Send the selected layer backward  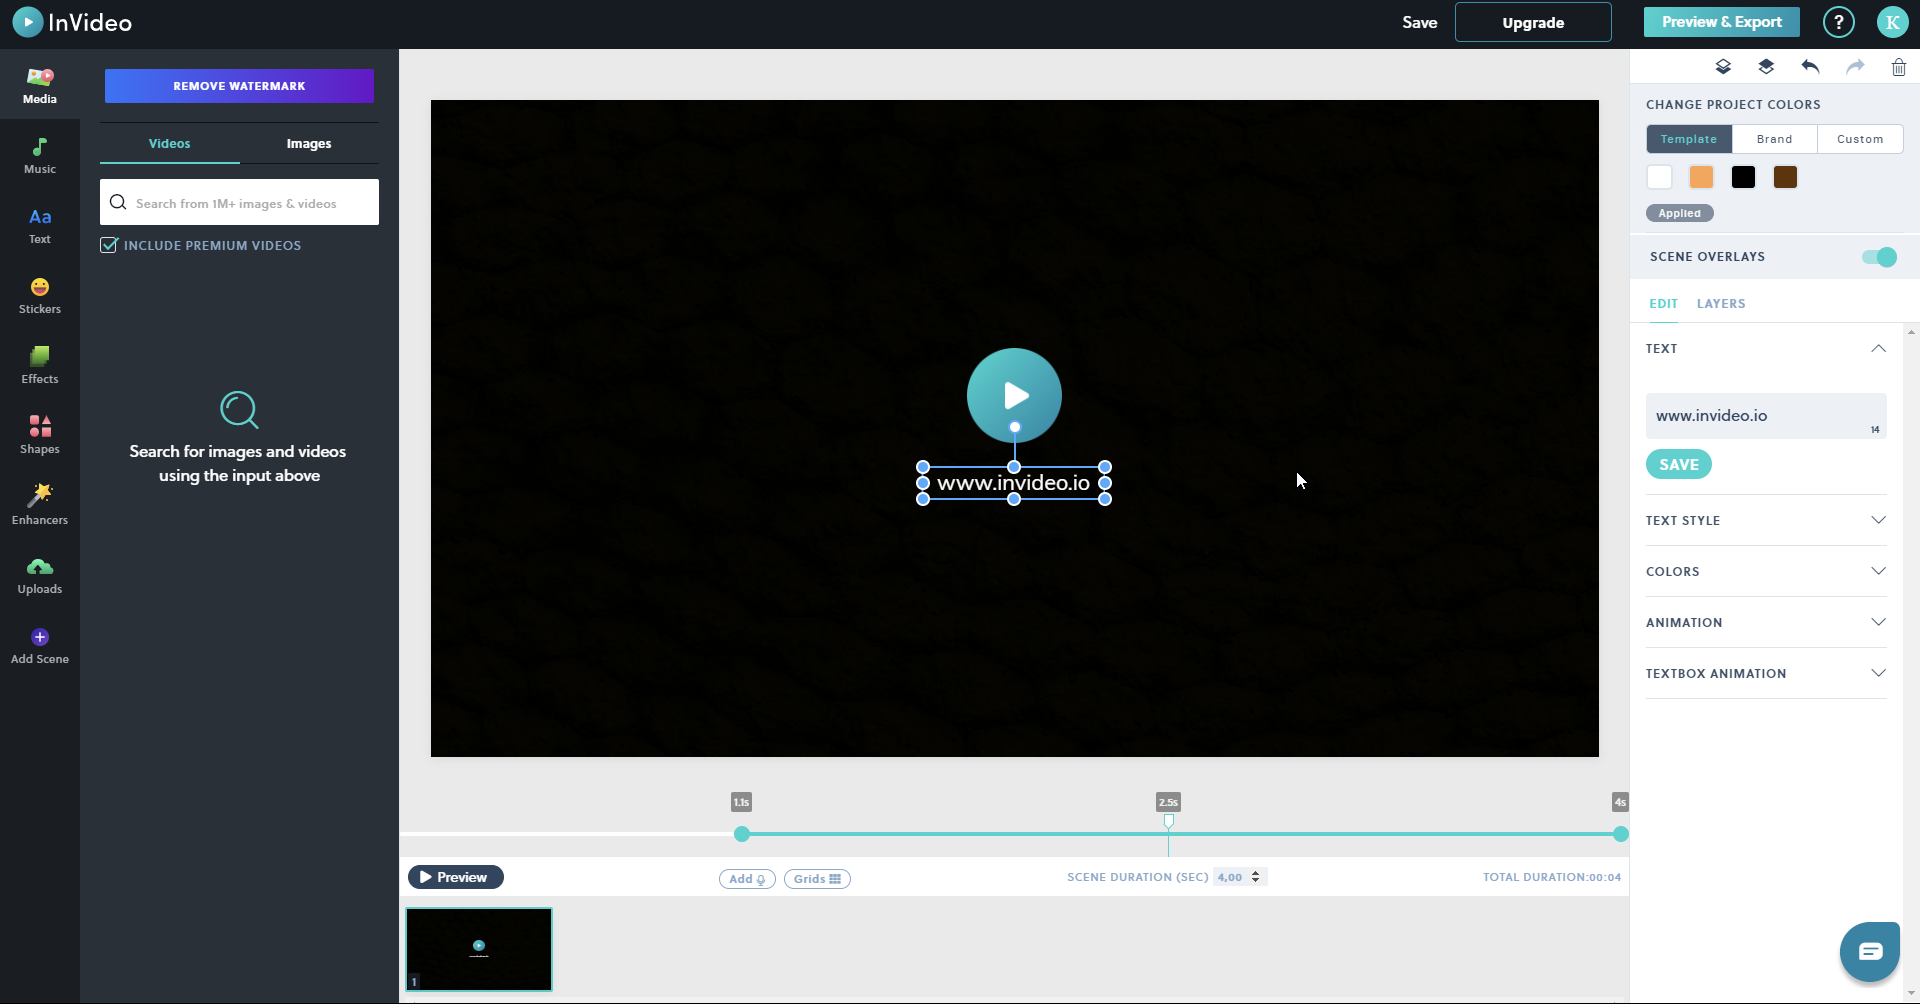click(1723, 67)
